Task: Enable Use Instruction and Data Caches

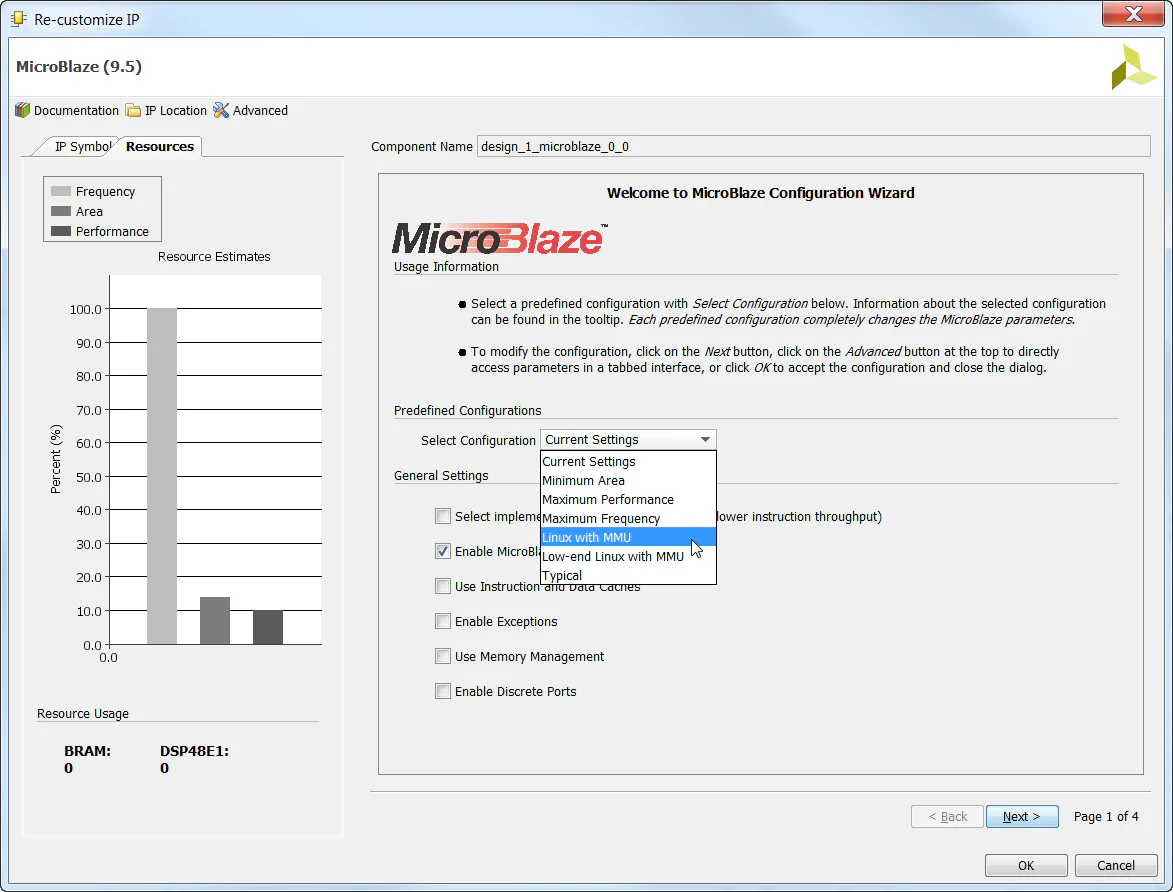Action: [443, 586]
